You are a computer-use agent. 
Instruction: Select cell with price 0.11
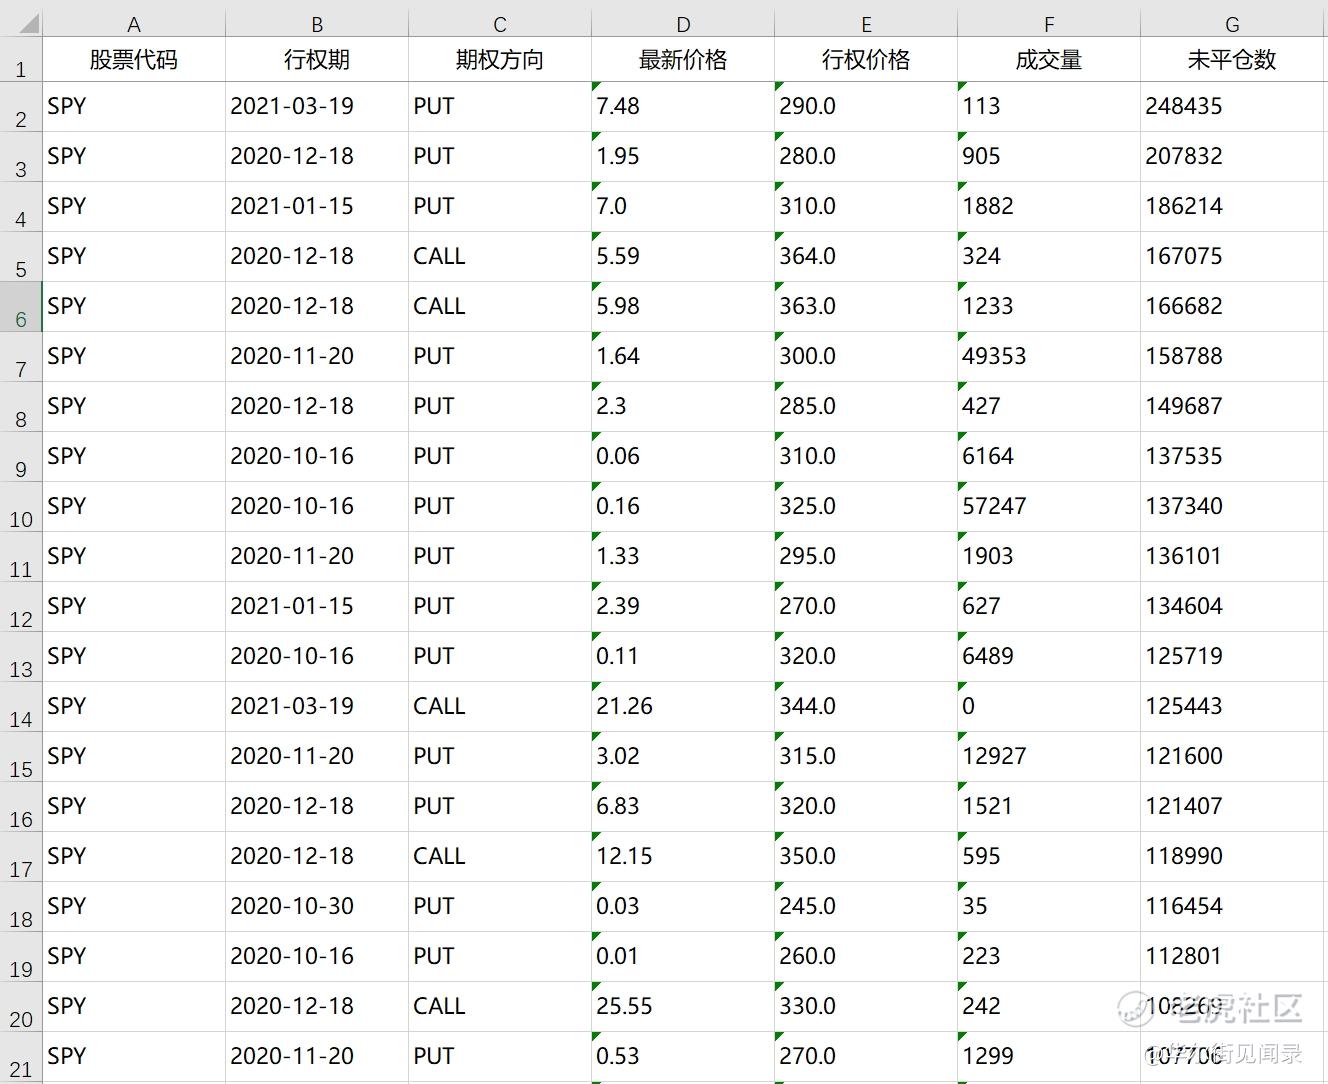[683, 657]
